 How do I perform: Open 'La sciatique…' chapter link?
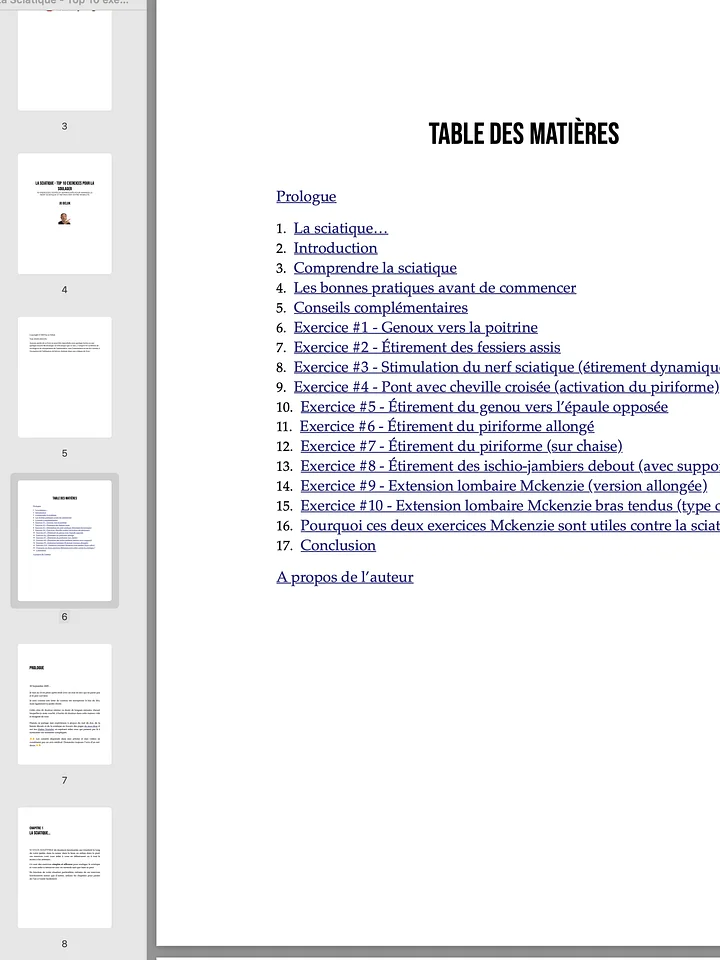click(x=340, y=228)
